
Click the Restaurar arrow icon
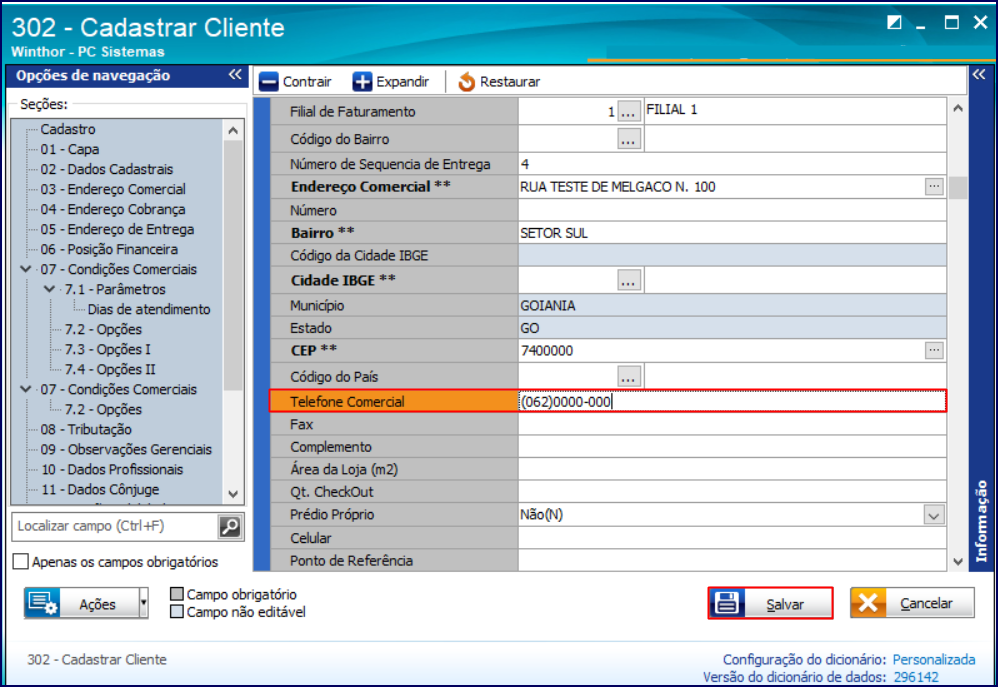point(467,81)
